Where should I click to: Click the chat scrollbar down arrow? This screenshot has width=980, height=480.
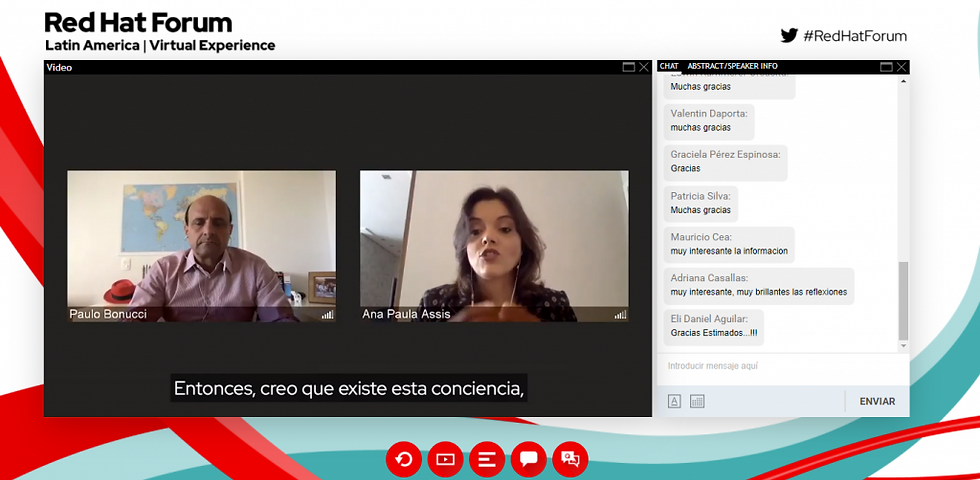[x=903, y=345]
